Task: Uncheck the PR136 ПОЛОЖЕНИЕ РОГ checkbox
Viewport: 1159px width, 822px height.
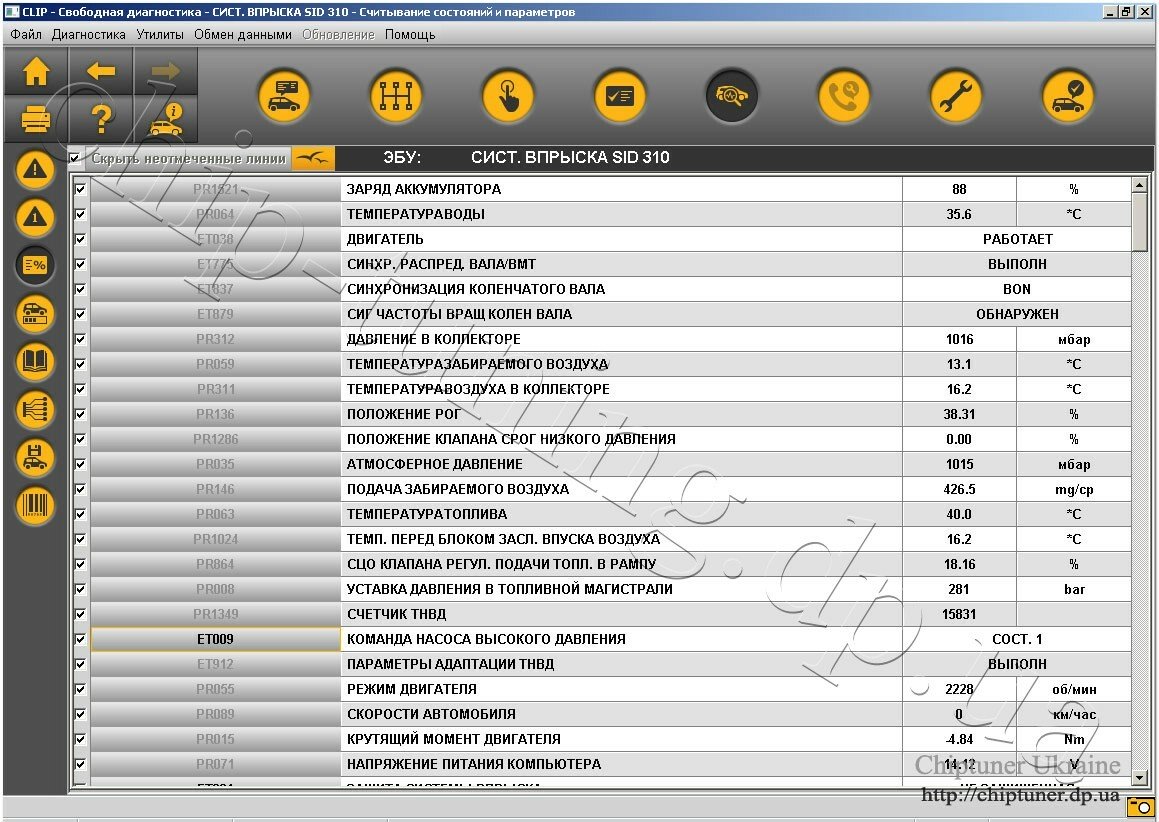Action: pyautogui.click(x=80, y=414)
